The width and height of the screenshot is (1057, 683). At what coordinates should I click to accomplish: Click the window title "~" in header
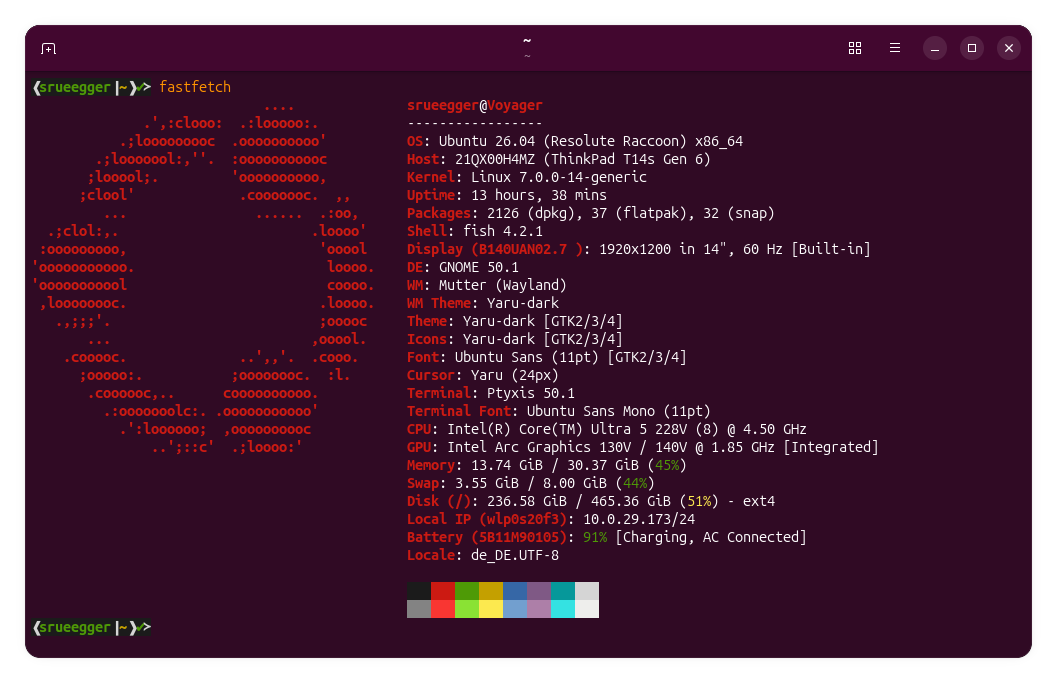(x=527, y=41)
